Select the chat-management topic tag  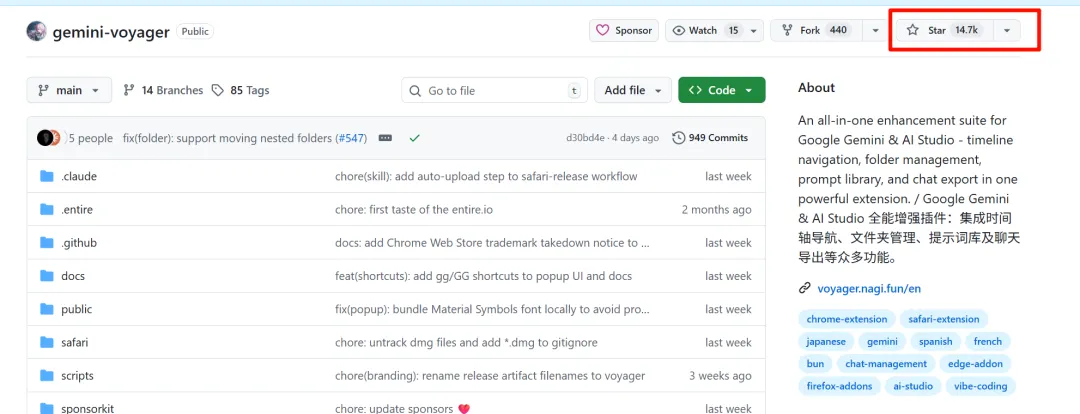(x=886, y=363)
